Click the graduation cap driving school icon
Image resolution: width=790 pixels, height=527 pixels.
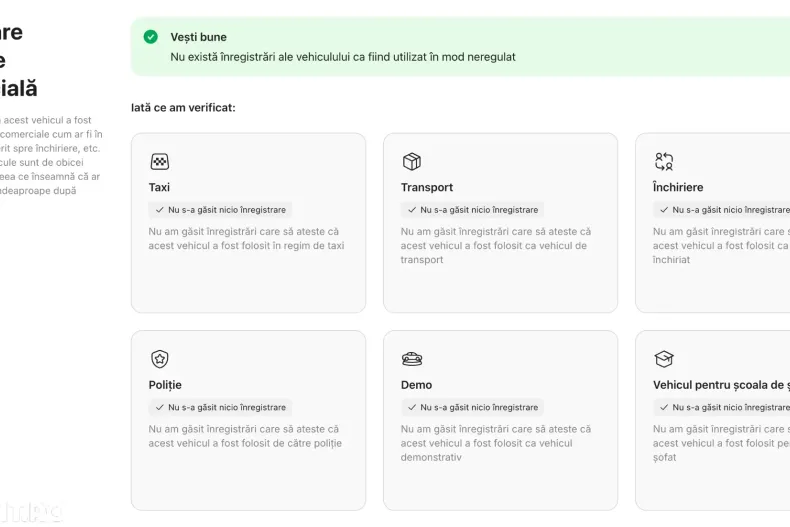pyautogui.click(x=664, y=359)
